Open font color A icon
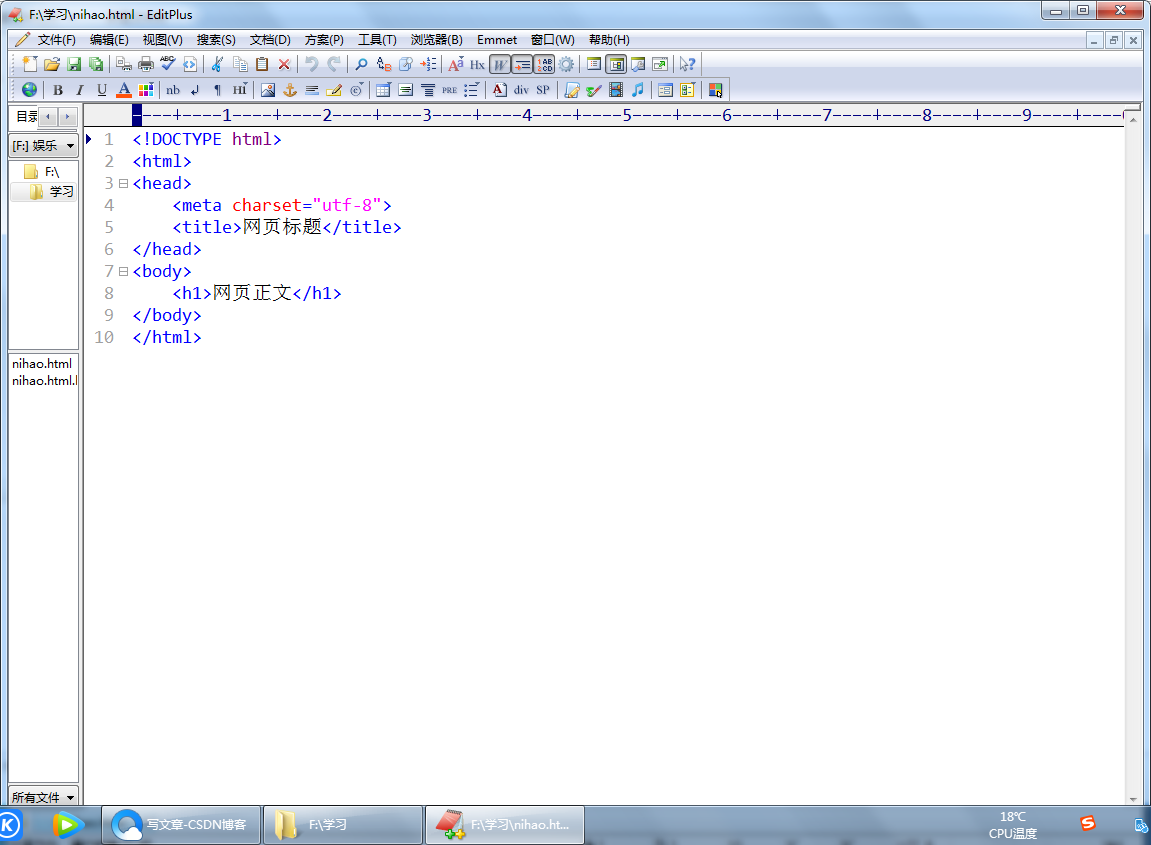 click(x=124, y=90)
